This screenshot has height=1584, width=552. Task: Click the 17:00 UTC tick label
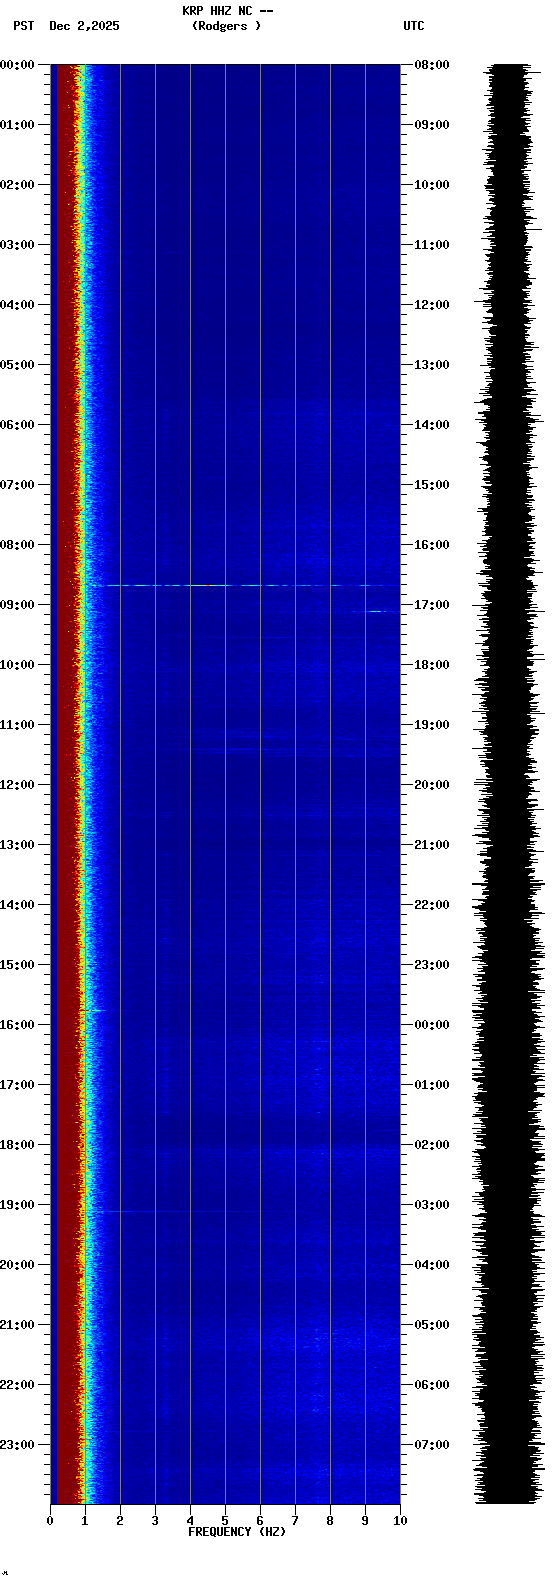[x=431, y=605]
